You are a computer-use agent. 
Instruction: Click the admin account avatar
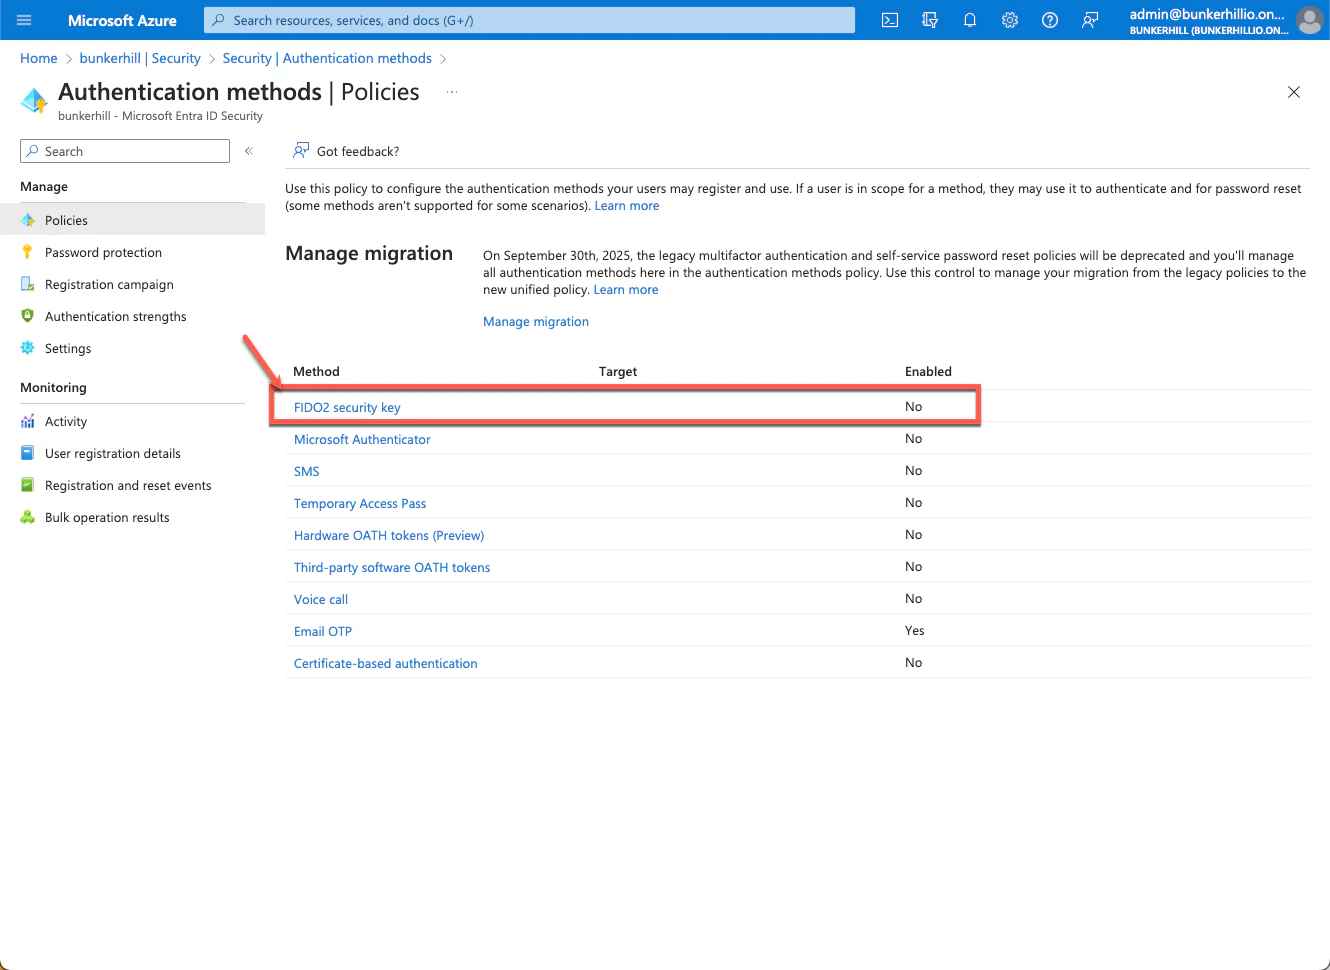pos(1309,20)
